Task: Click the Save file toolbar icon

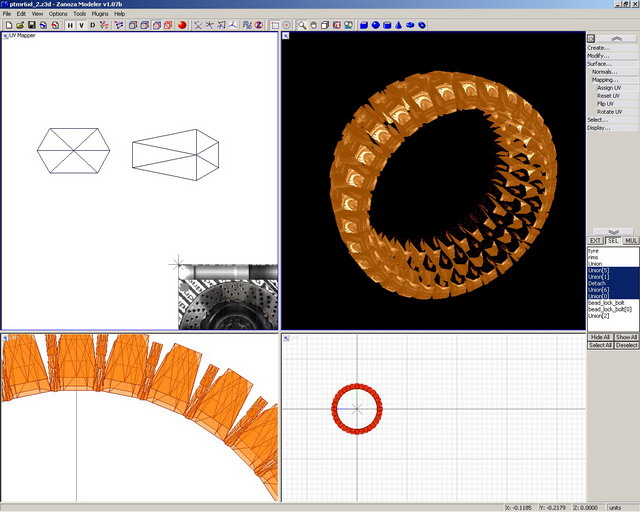Action: 32,25
